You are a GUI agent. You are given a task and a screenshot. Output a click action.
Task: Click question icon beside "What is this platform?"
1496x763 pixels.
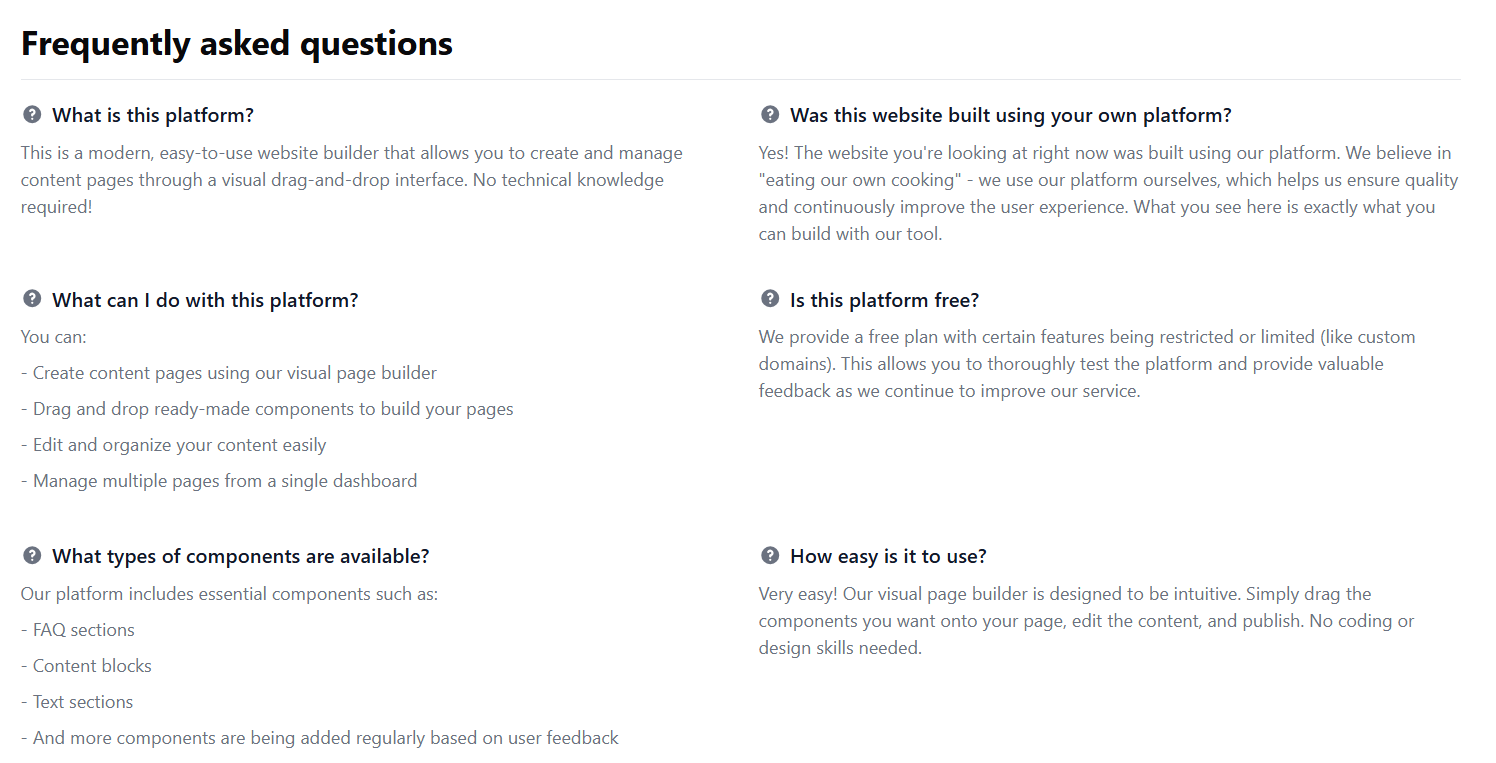(x=32, y=115)
